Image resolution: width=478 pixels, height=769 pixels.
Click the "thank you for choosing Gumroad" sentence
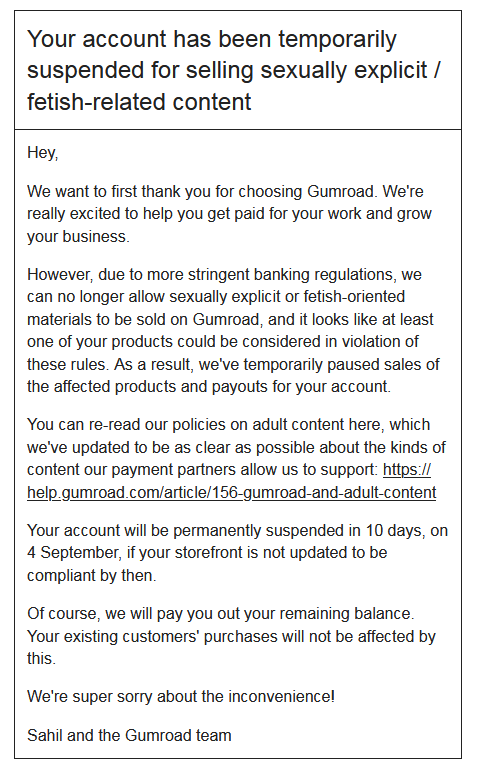coord(226,191)
